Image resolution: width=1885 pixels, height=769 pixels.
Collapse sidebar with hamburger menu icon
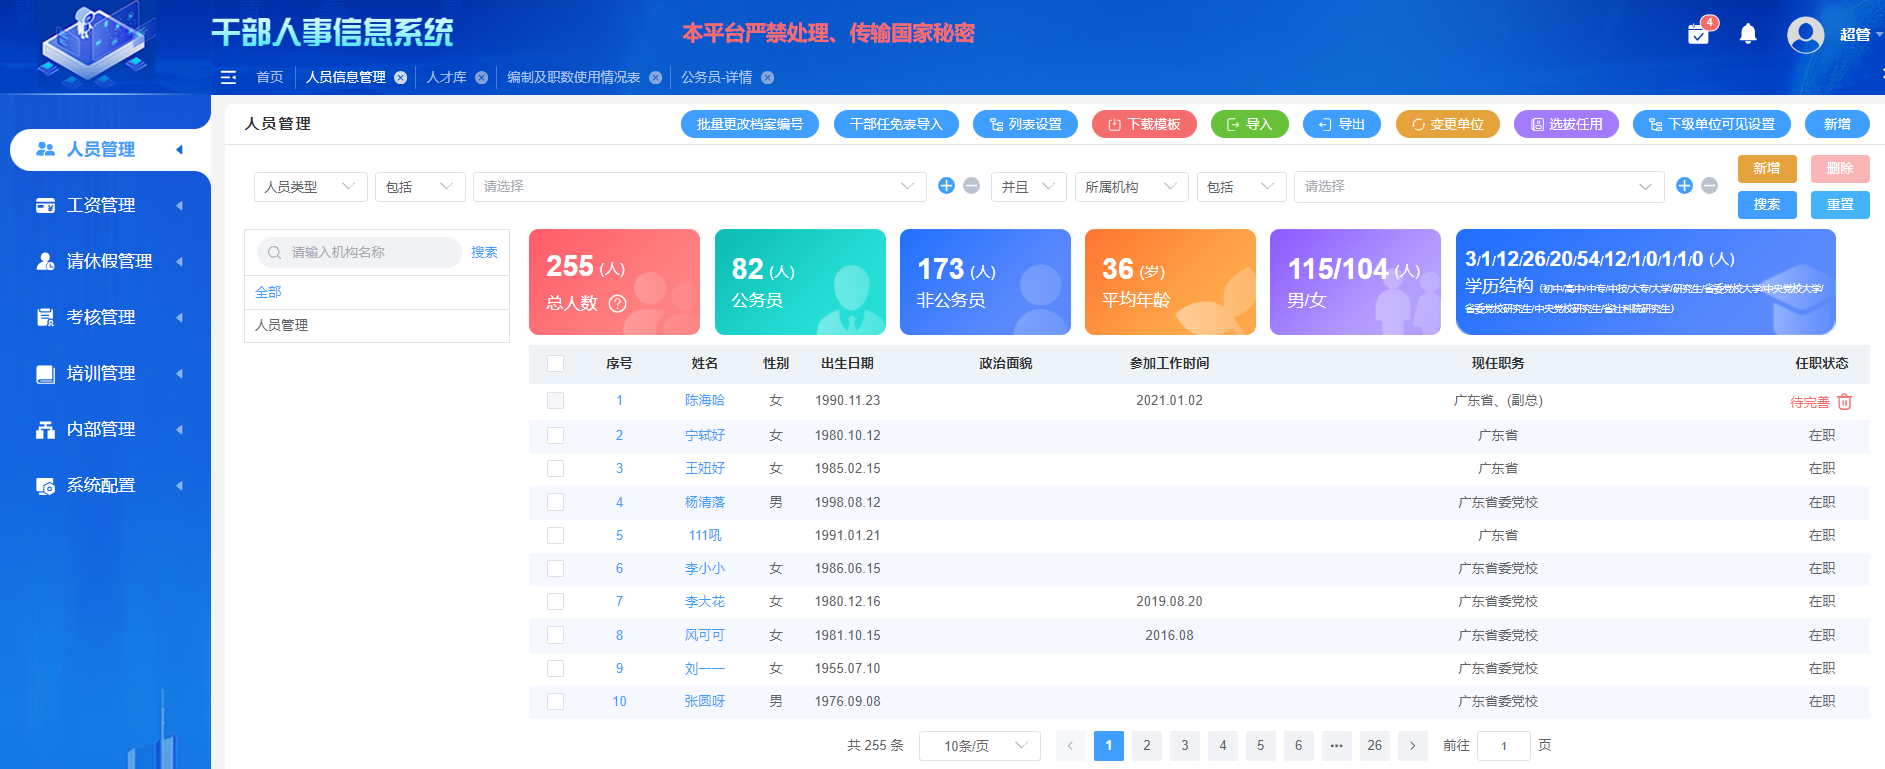click(228, 77)
